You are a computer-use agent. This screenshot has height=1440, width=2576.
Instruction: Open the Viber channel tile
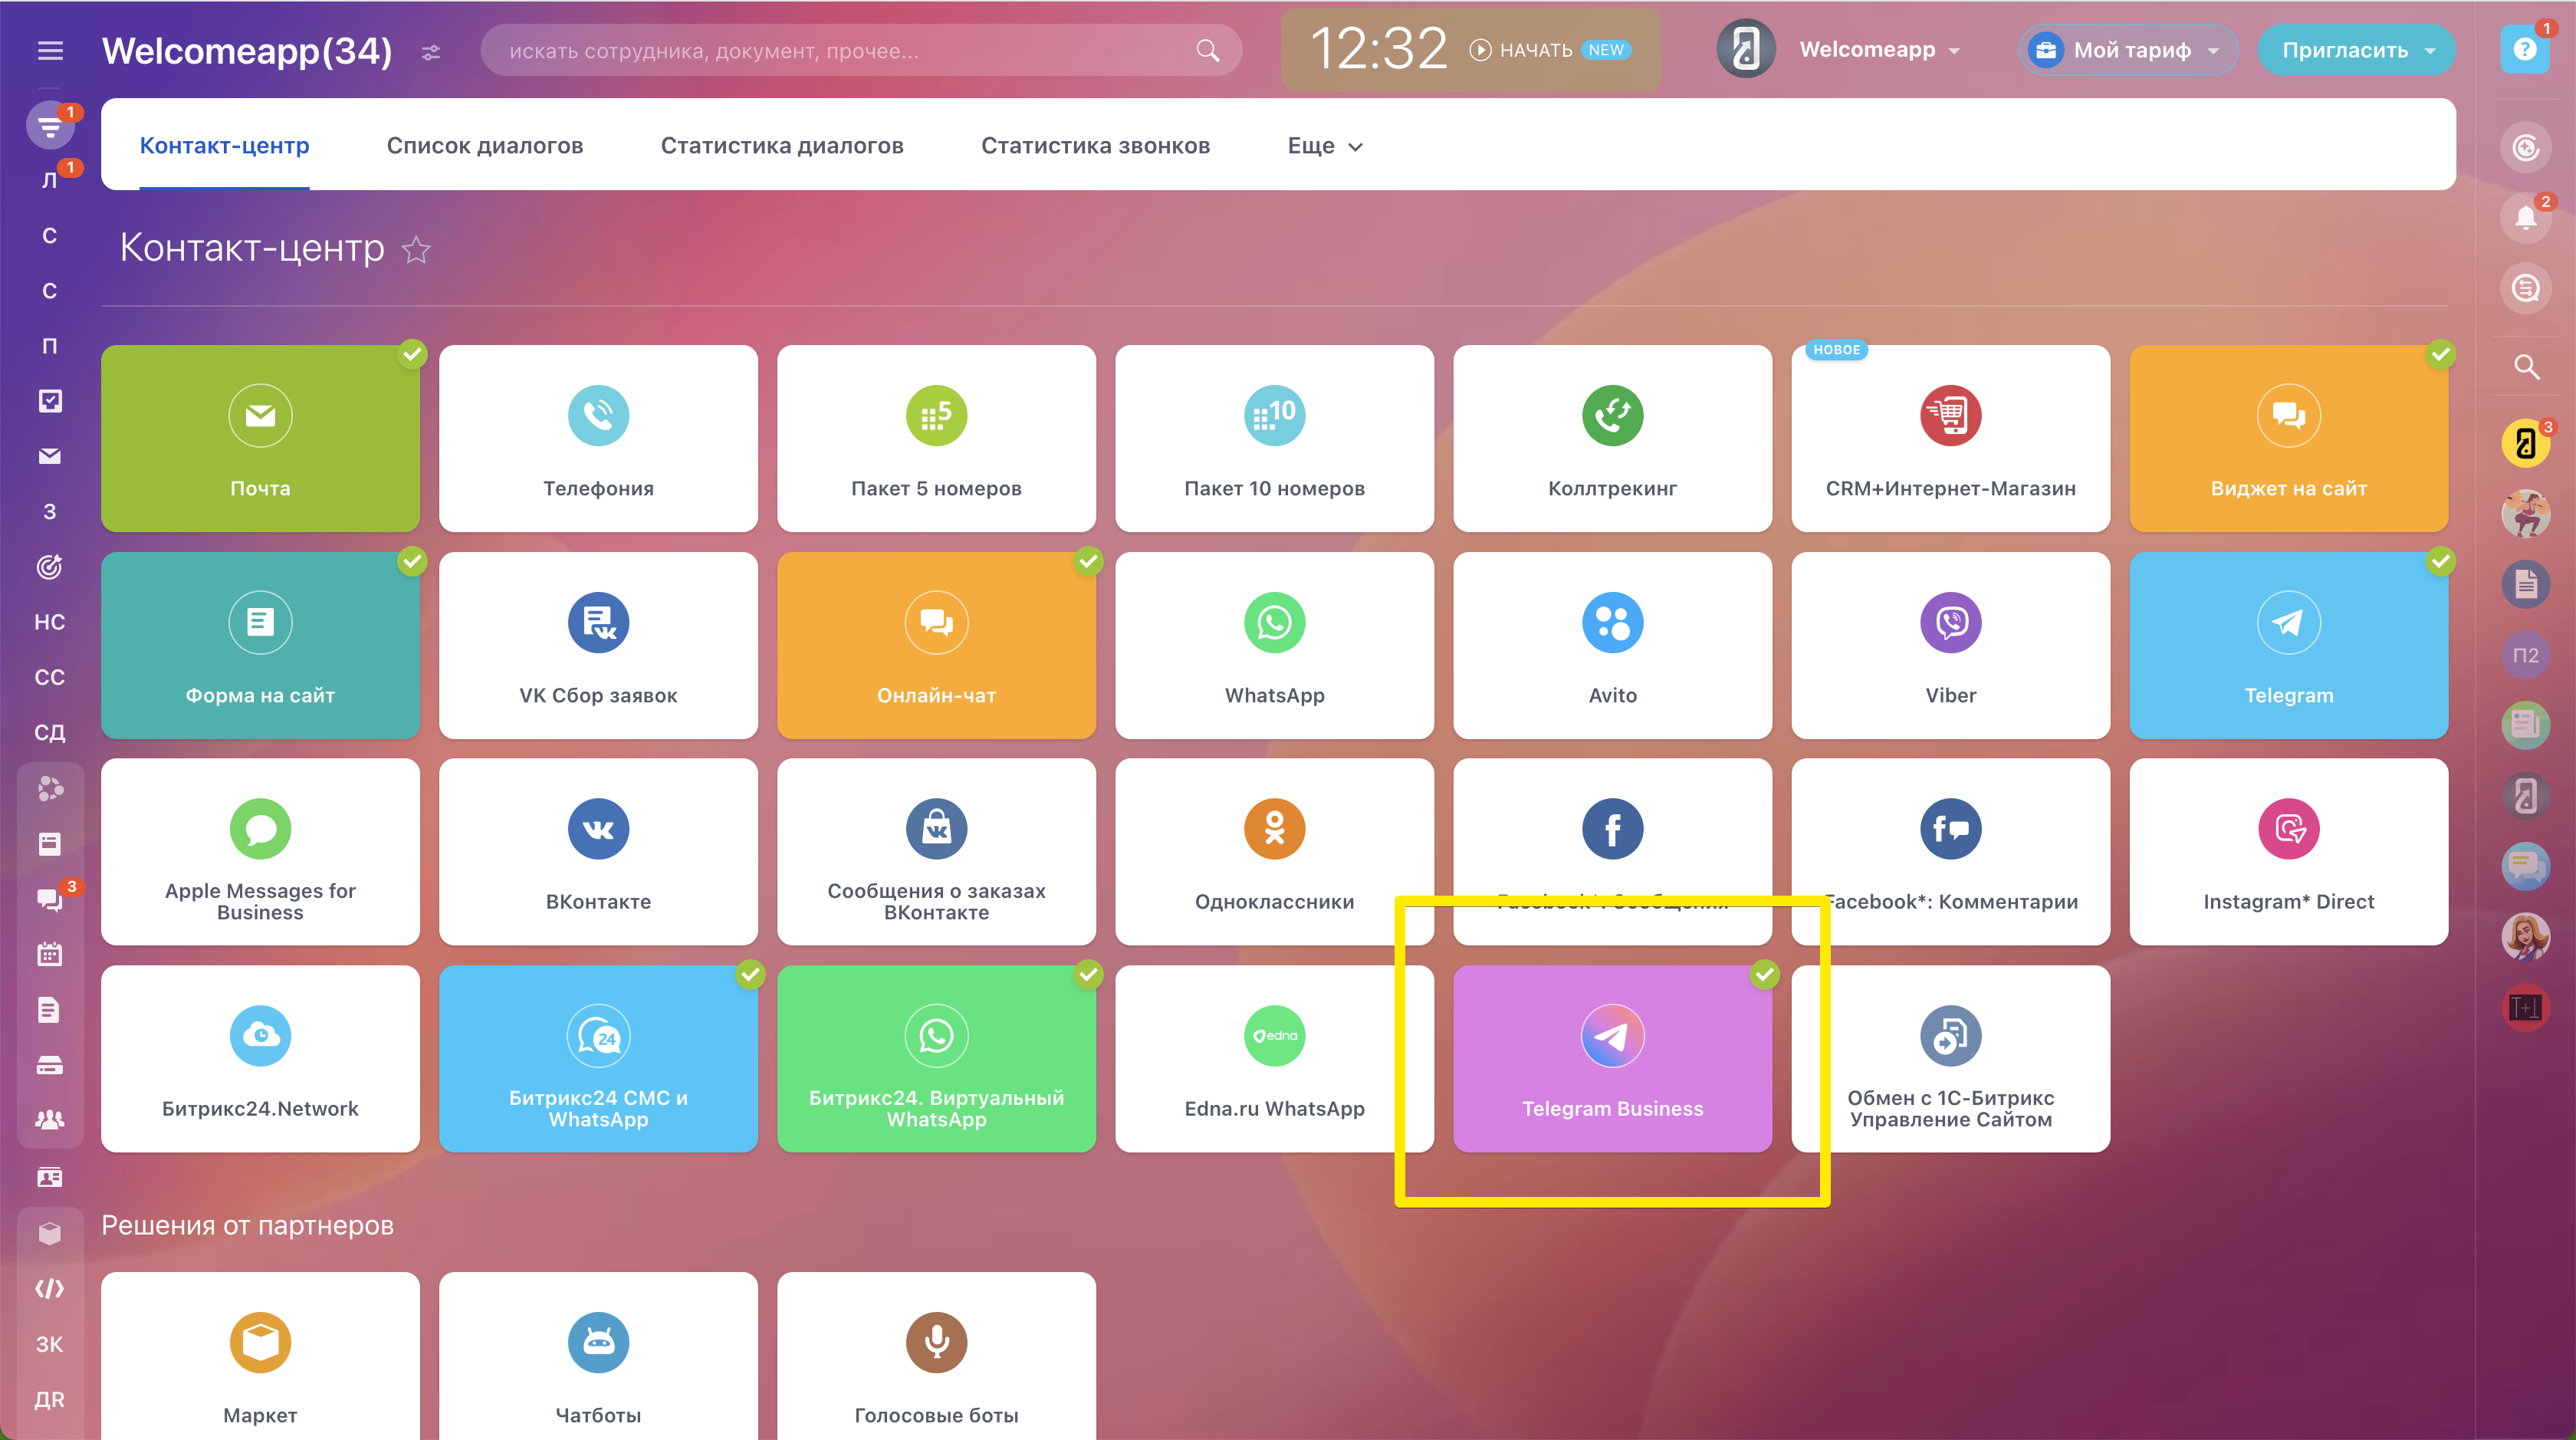1950,645
